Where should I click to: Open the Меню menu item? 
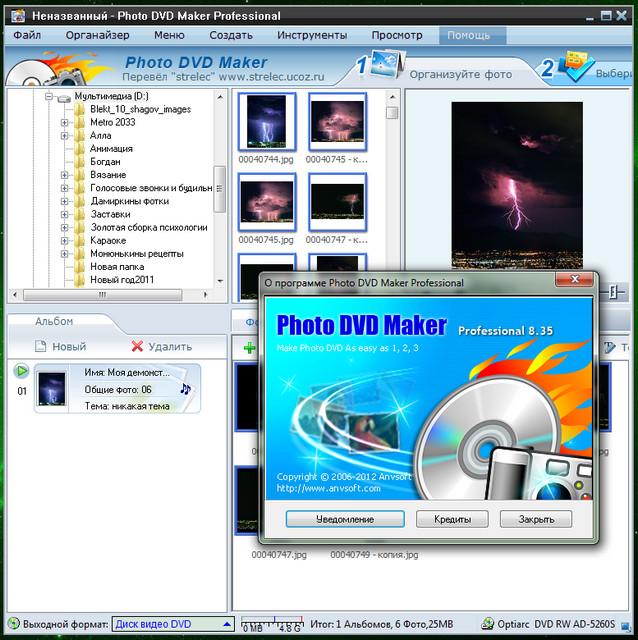[x=169, y=35]
